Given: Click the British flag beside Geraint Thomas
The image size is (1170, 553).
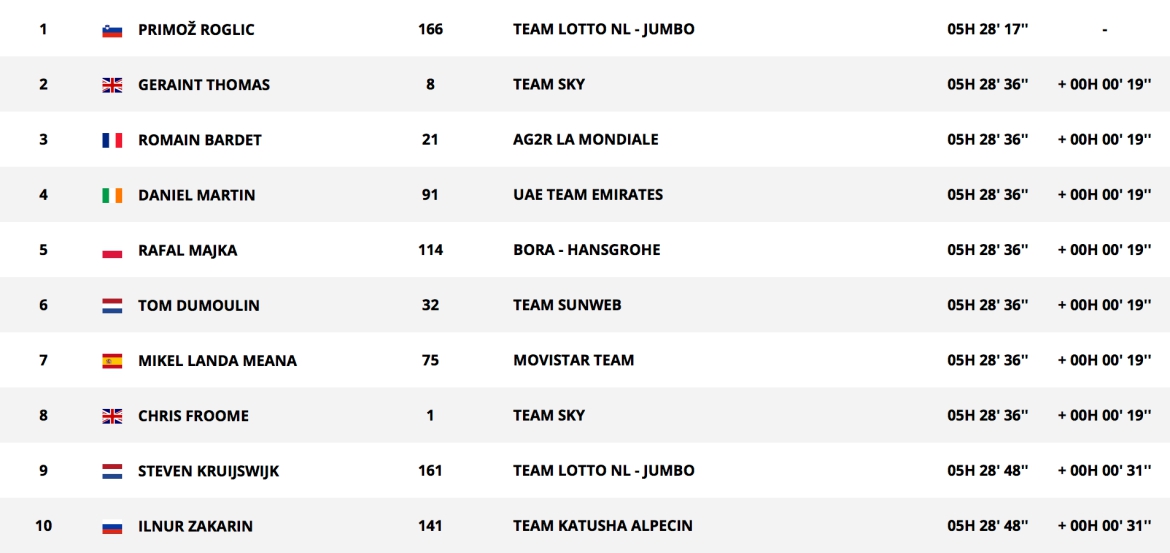Looking at the screenshot, I should (x=112, y=85).
